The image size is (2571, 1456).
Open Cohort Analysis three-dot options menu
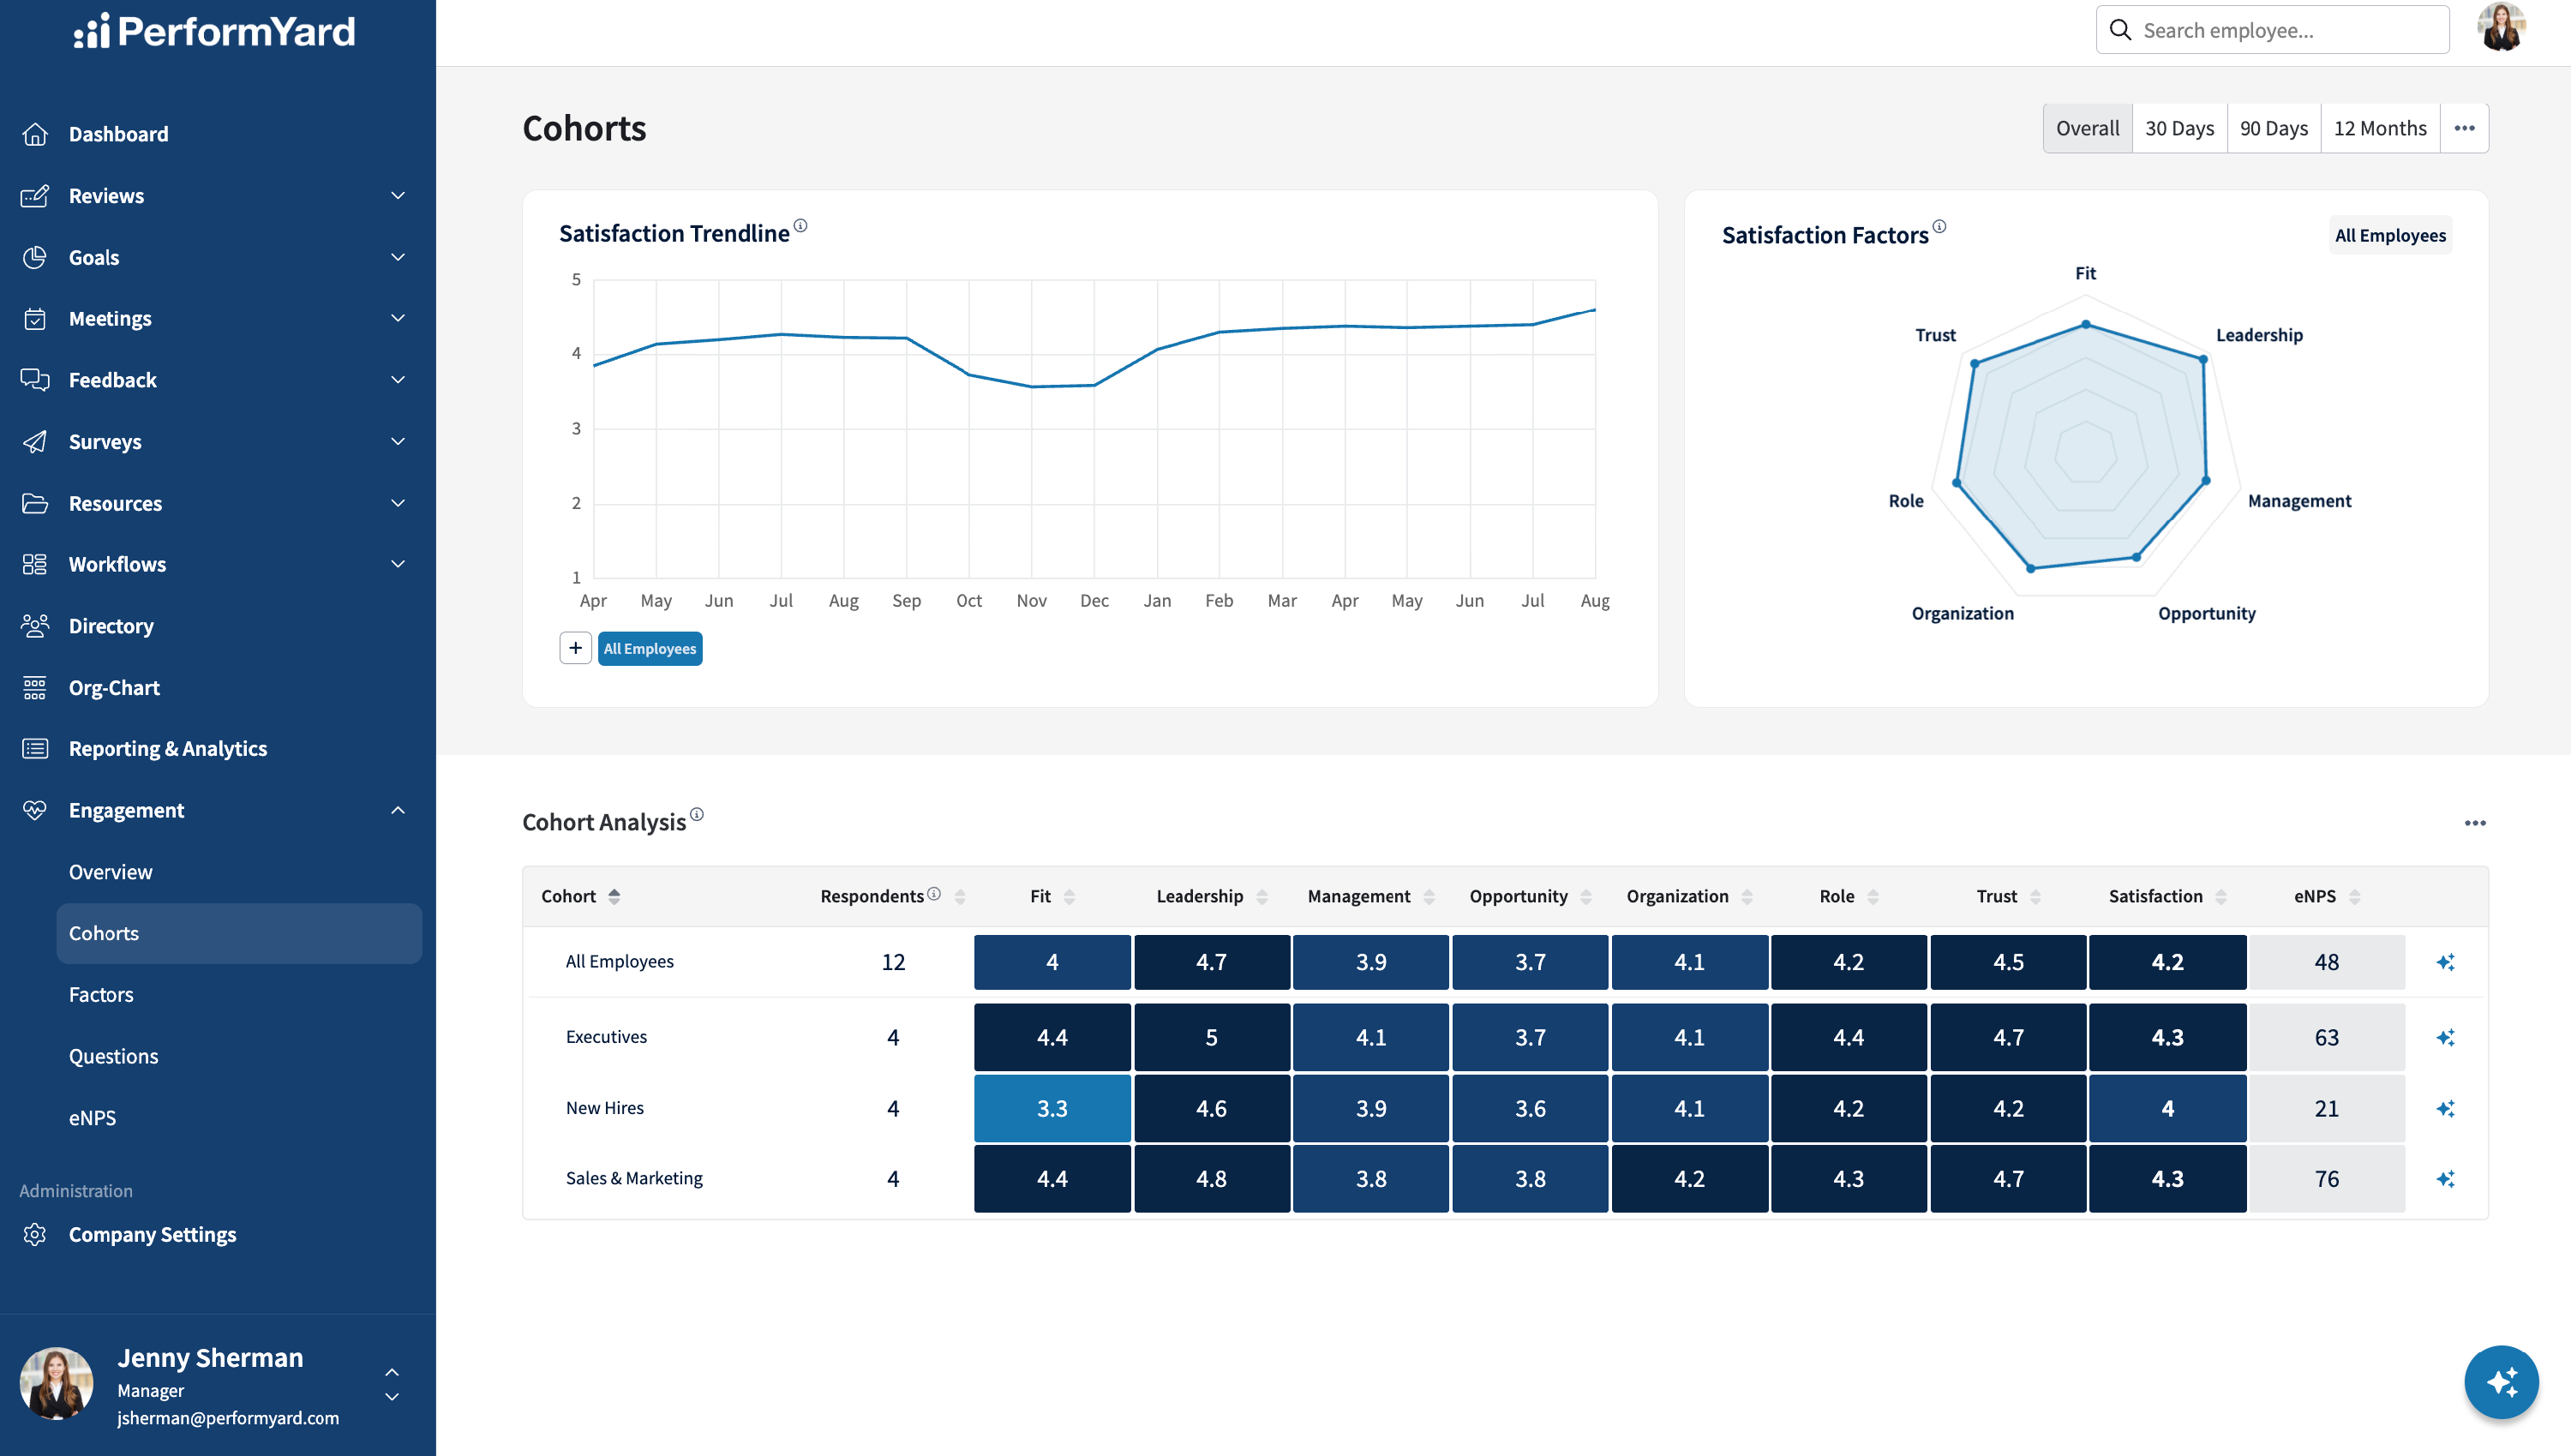[2475, 822]
